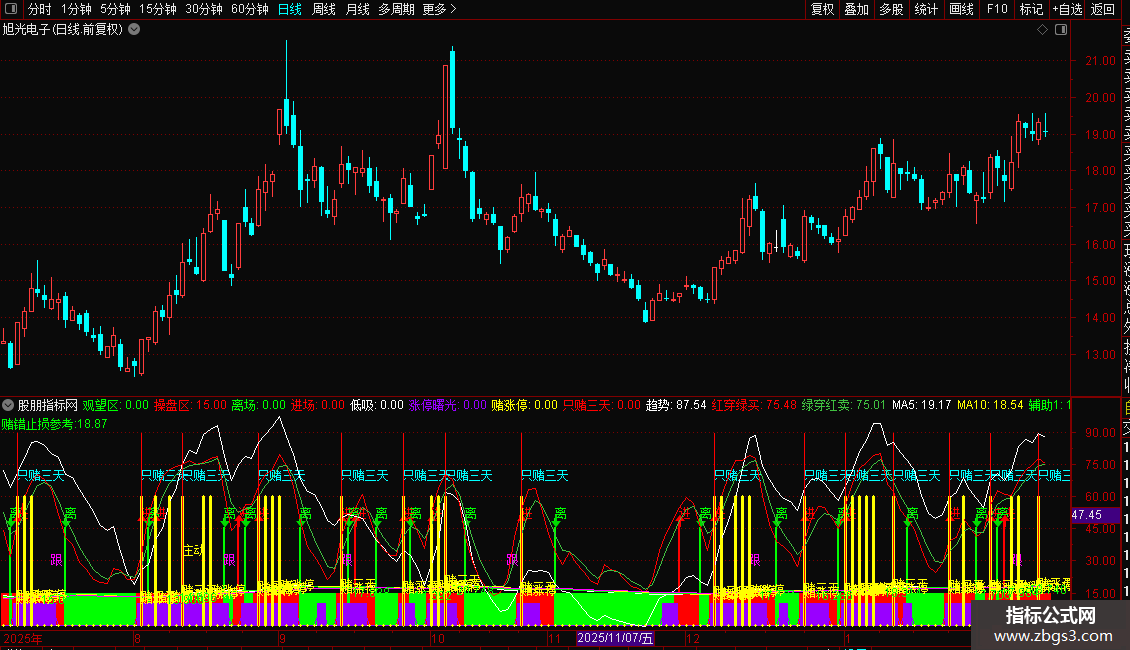Image resolution: width=1130 pixels, height=650 pixels.
Task: Click the MA5: 19.17 value
Action: click(x=922, y=405)
